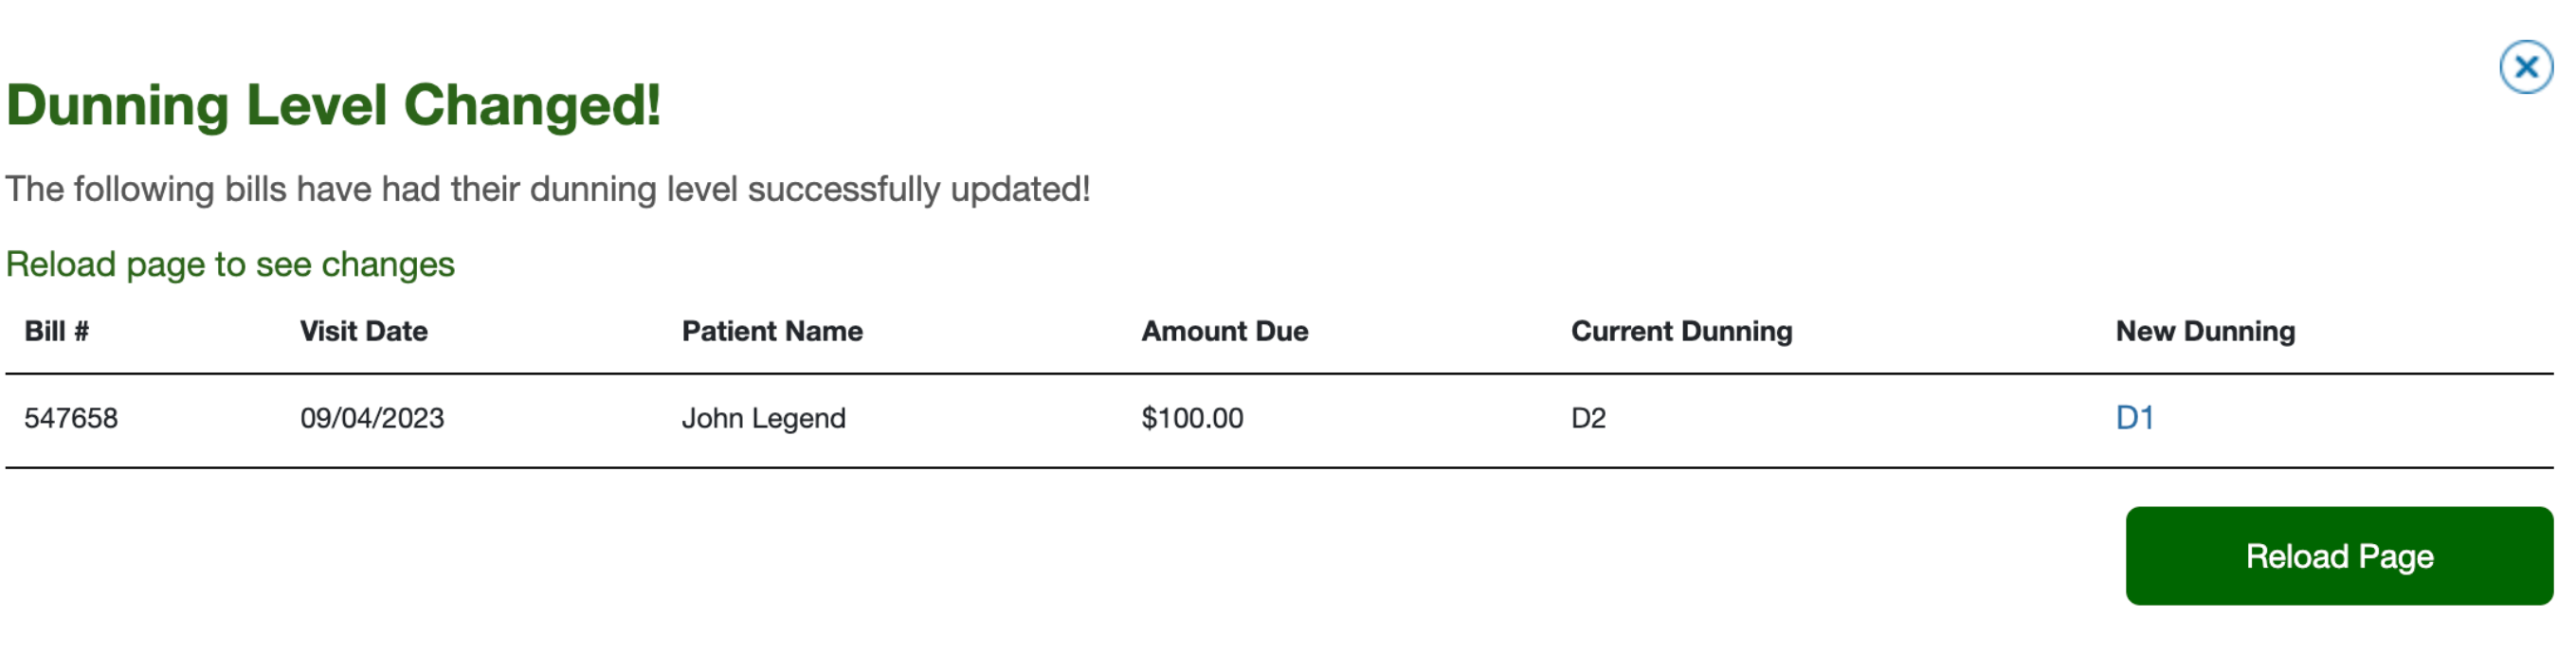Image resolution: width=2576 pixels, height=654 pixels.
Task: Select the Current Dunning column header
Action: tap(1682, 331)
